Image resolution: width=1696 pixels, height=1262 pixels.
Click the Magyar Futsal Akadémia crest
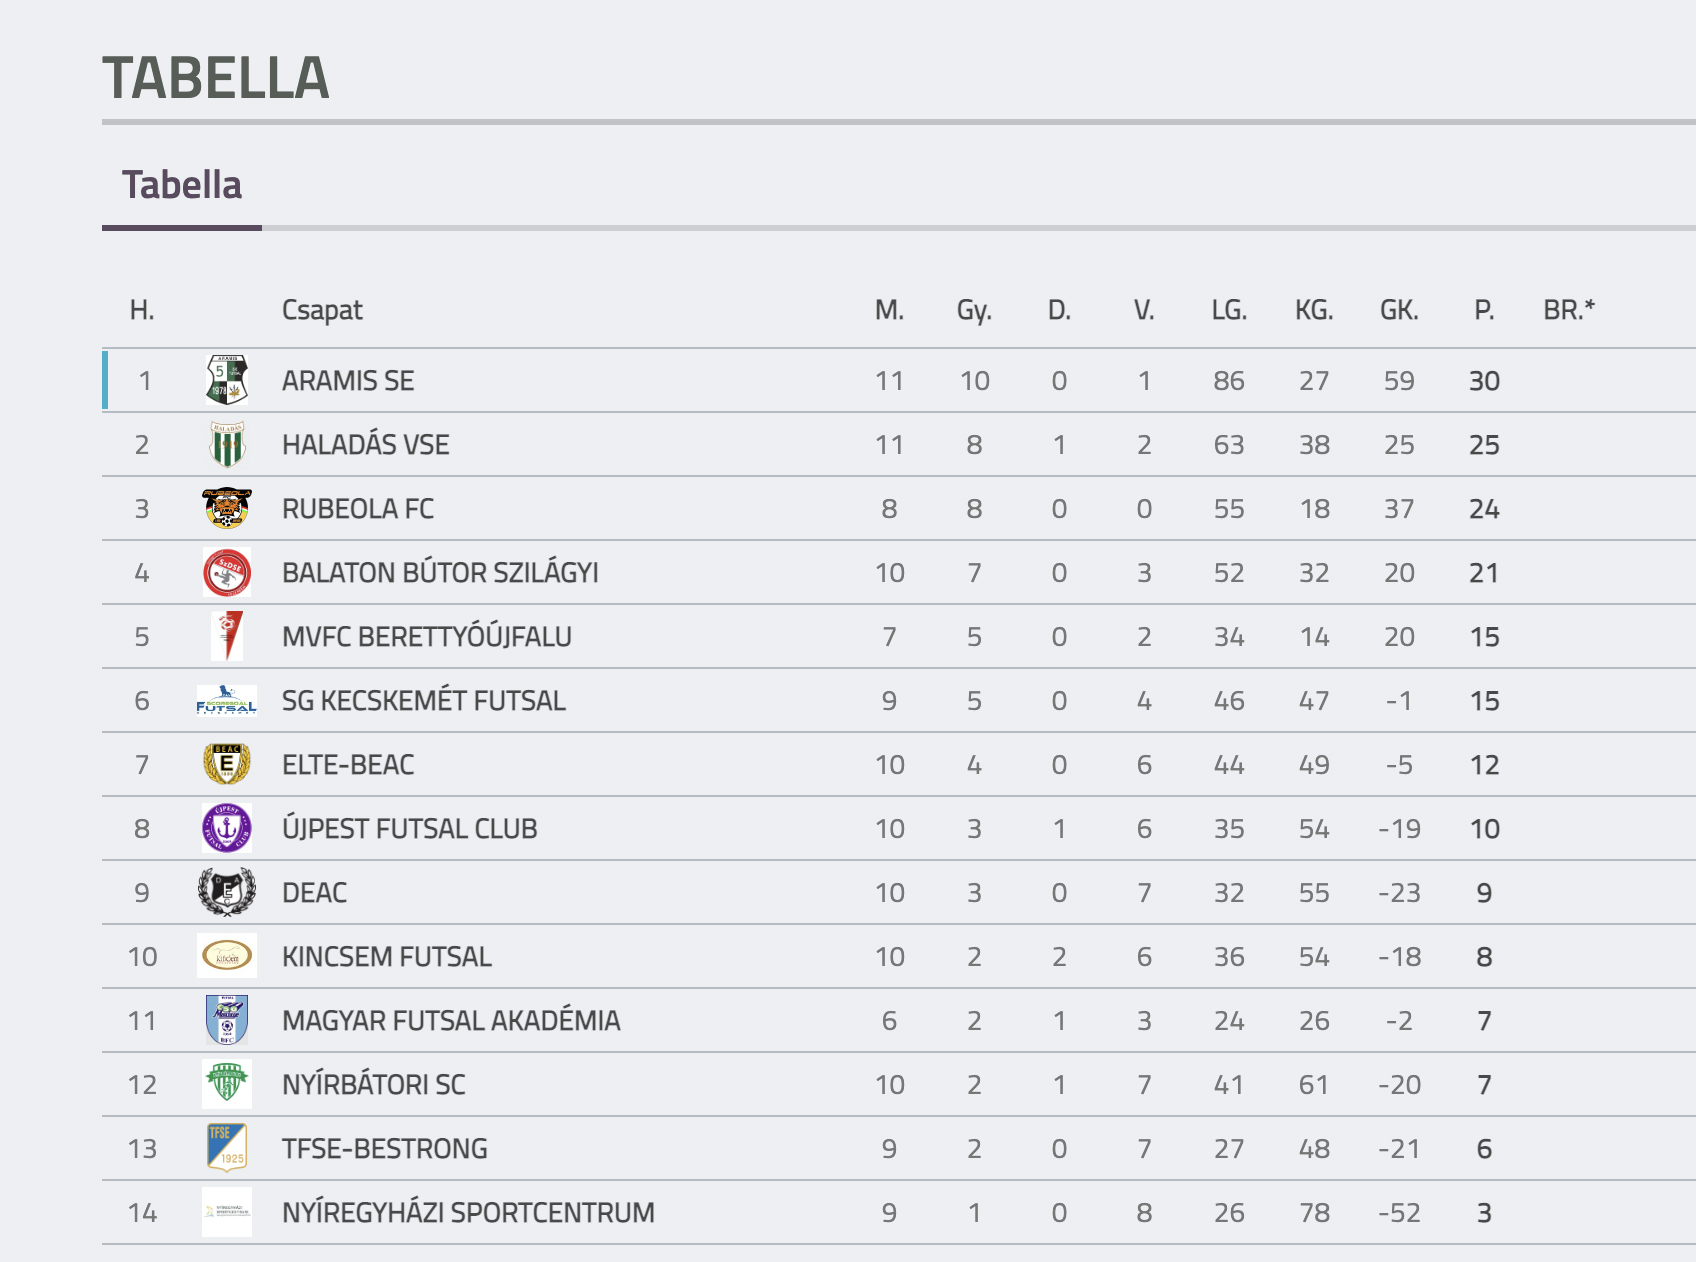(227, 1020)
